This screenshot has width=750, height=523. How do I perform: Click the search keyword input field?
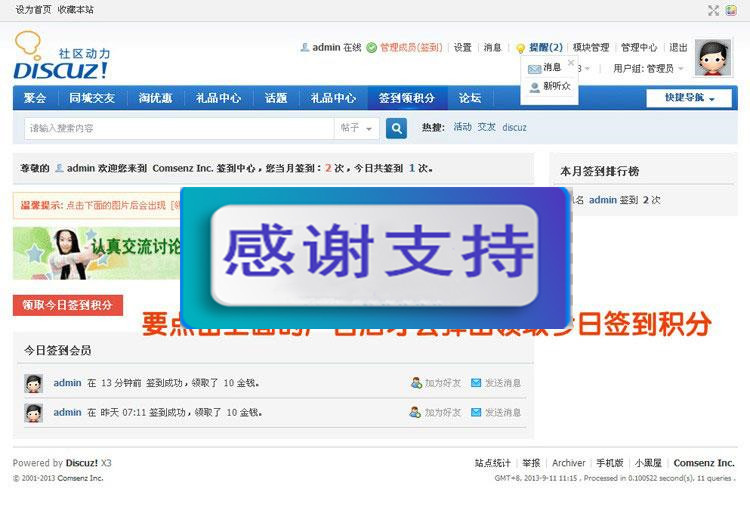[x=180, y=128]
